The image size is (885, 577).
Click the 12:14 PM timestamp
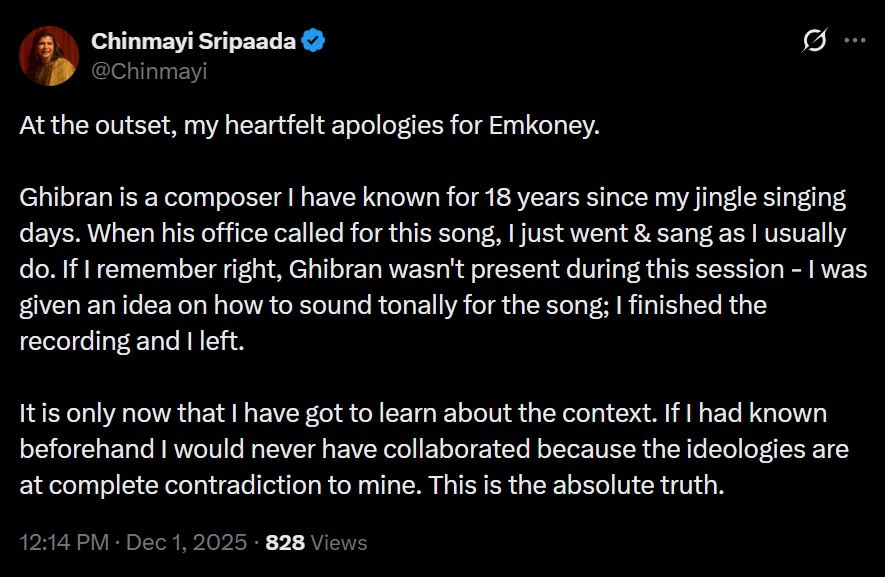coord(62,543)
